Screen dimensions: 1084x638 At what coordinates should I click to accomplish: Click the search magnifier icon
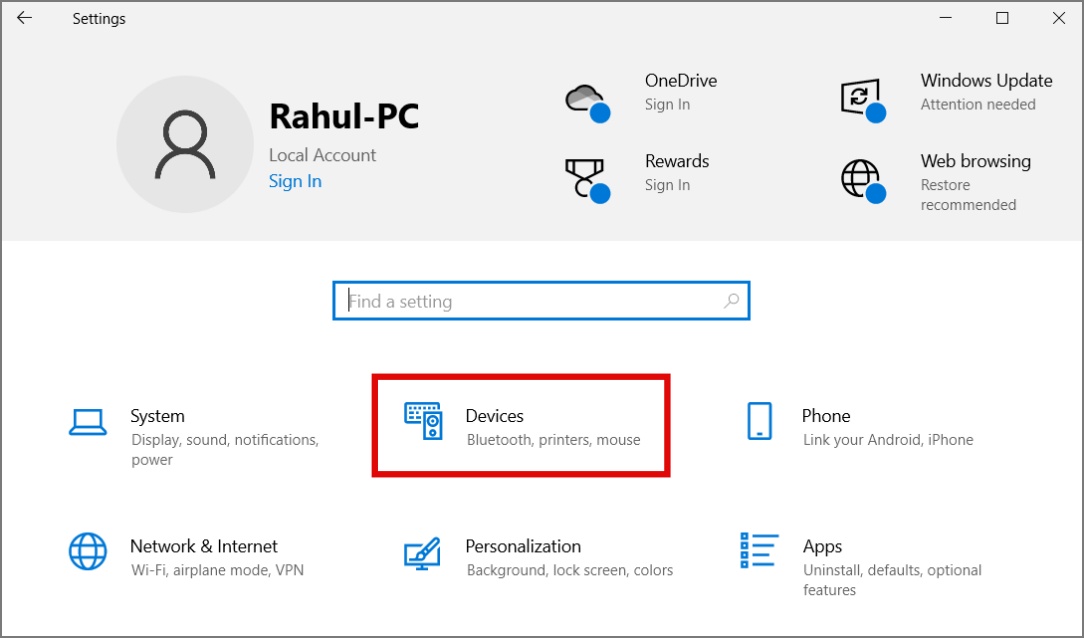point(732,301)
